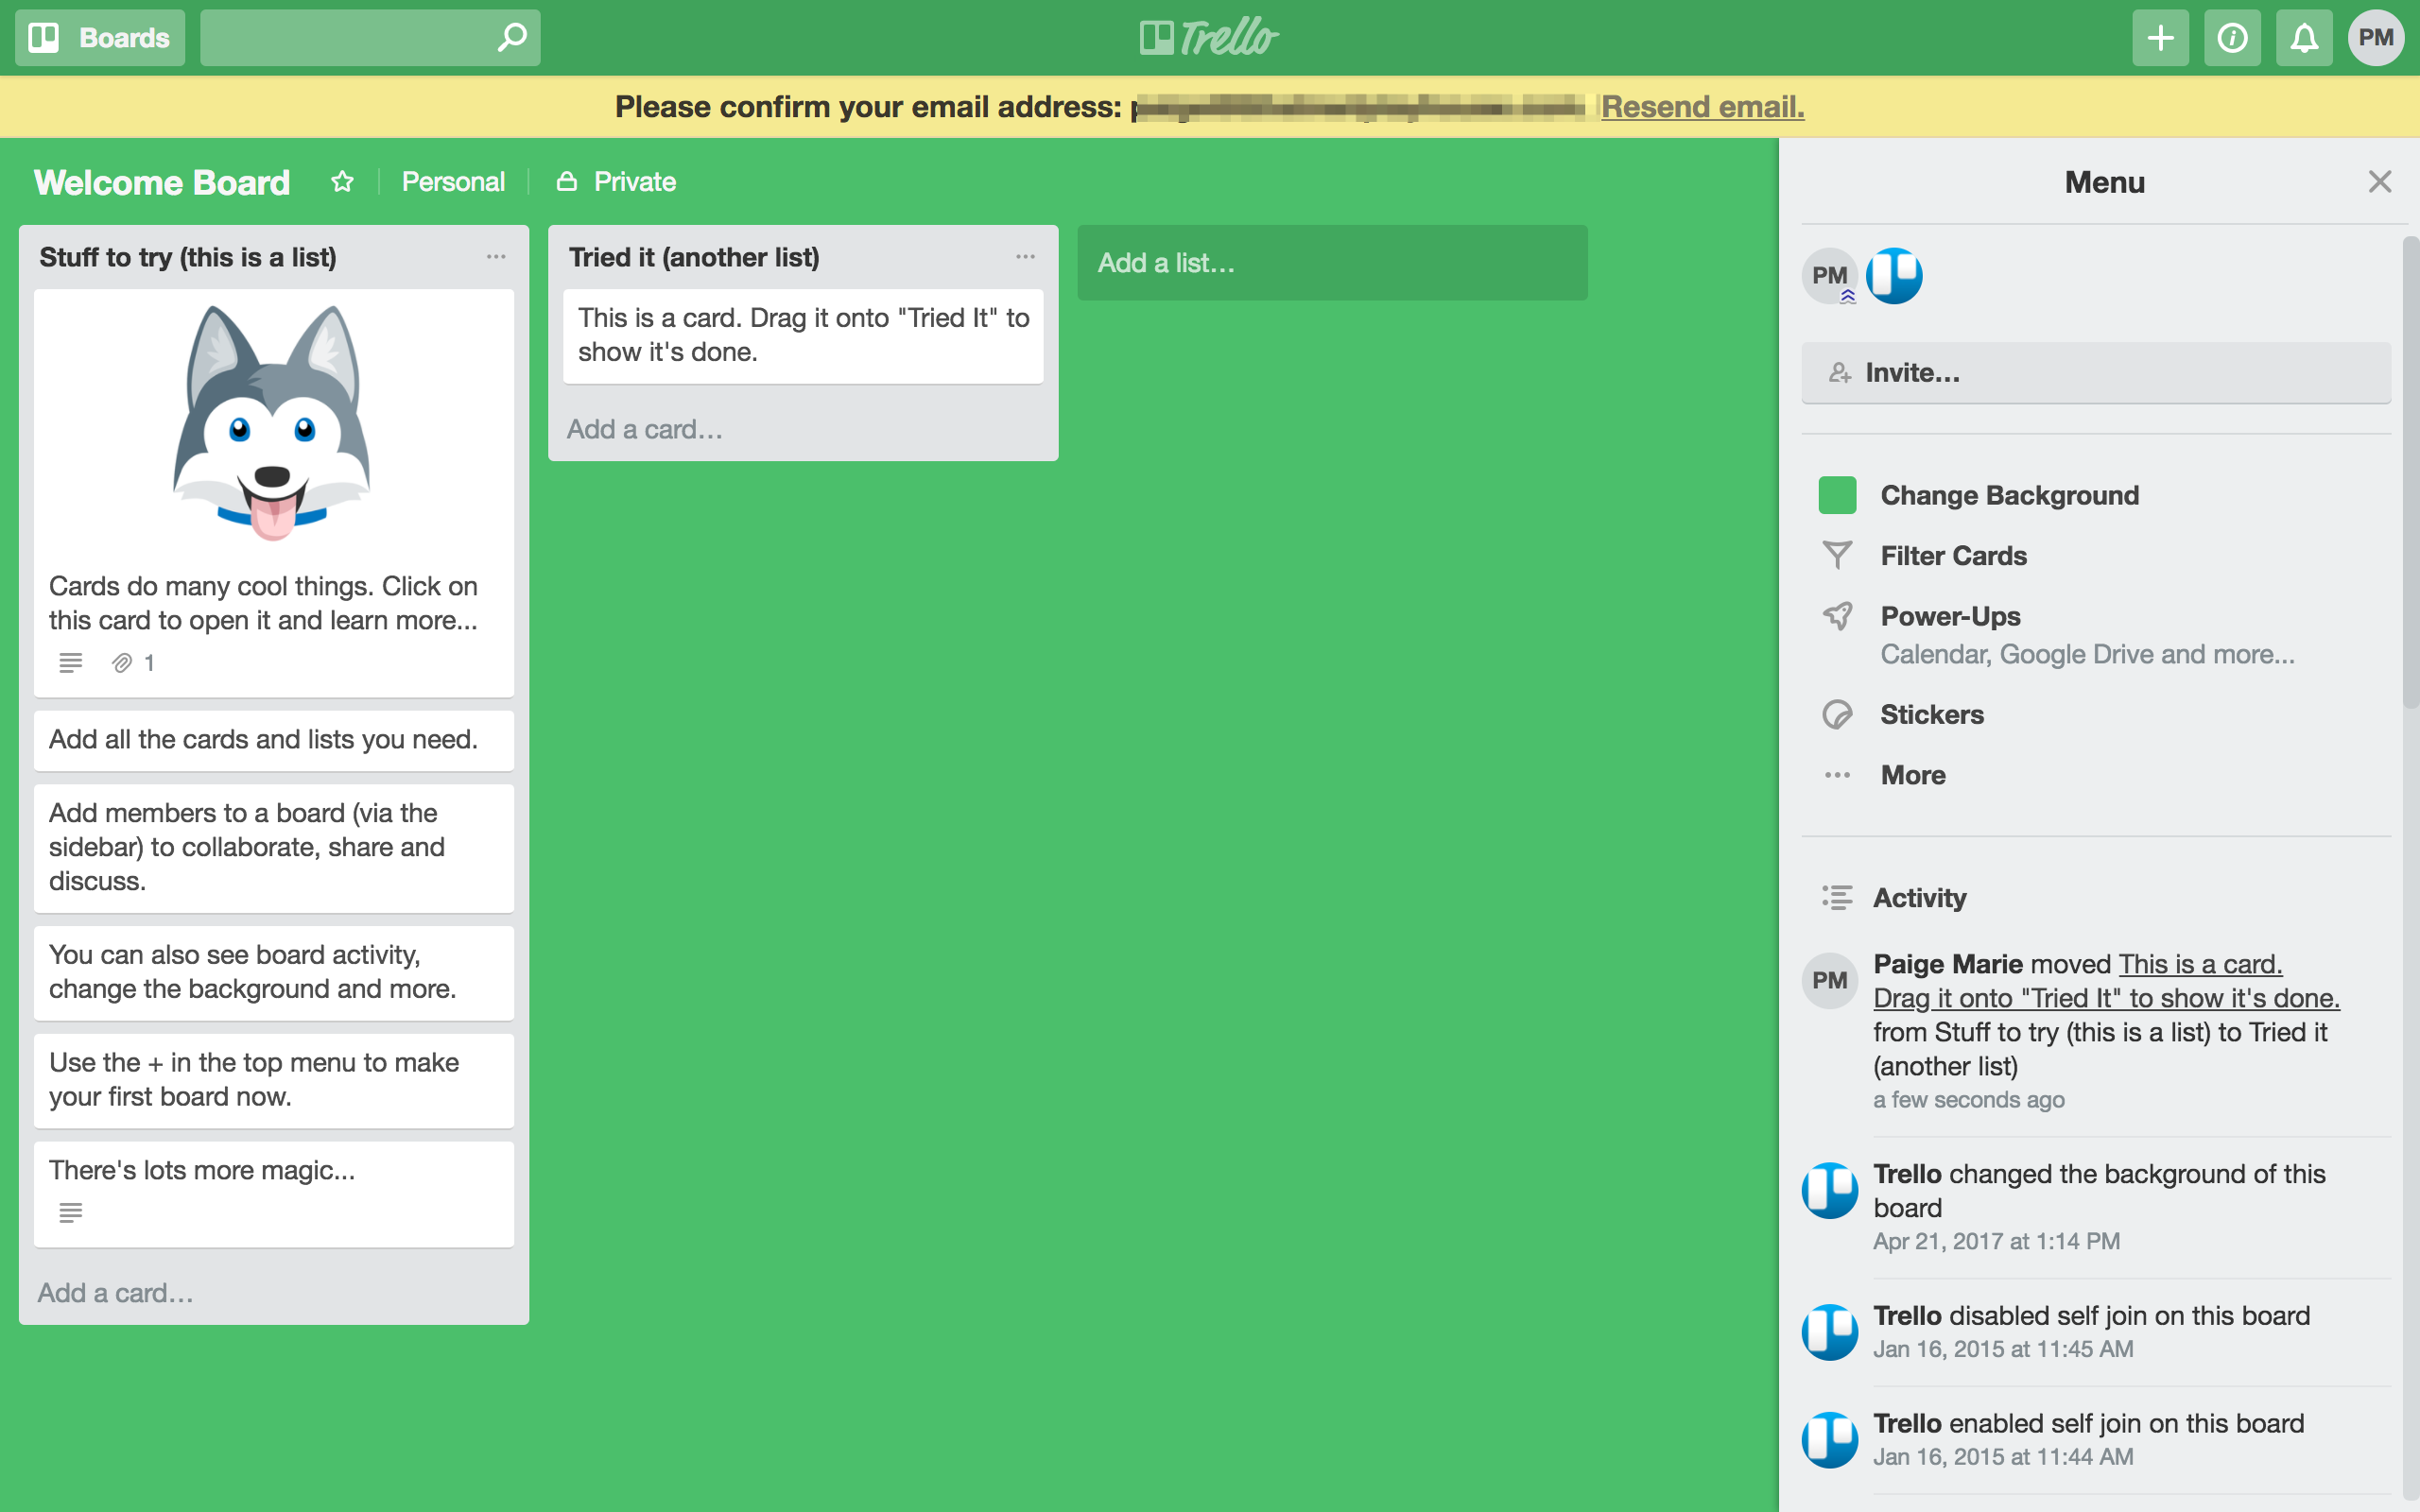The width and height of the screenshot is (2420, 1512).
Task: Click Apr 21, 2017 at 1:14 PM timestamp
Action: coord(1996,1241)
